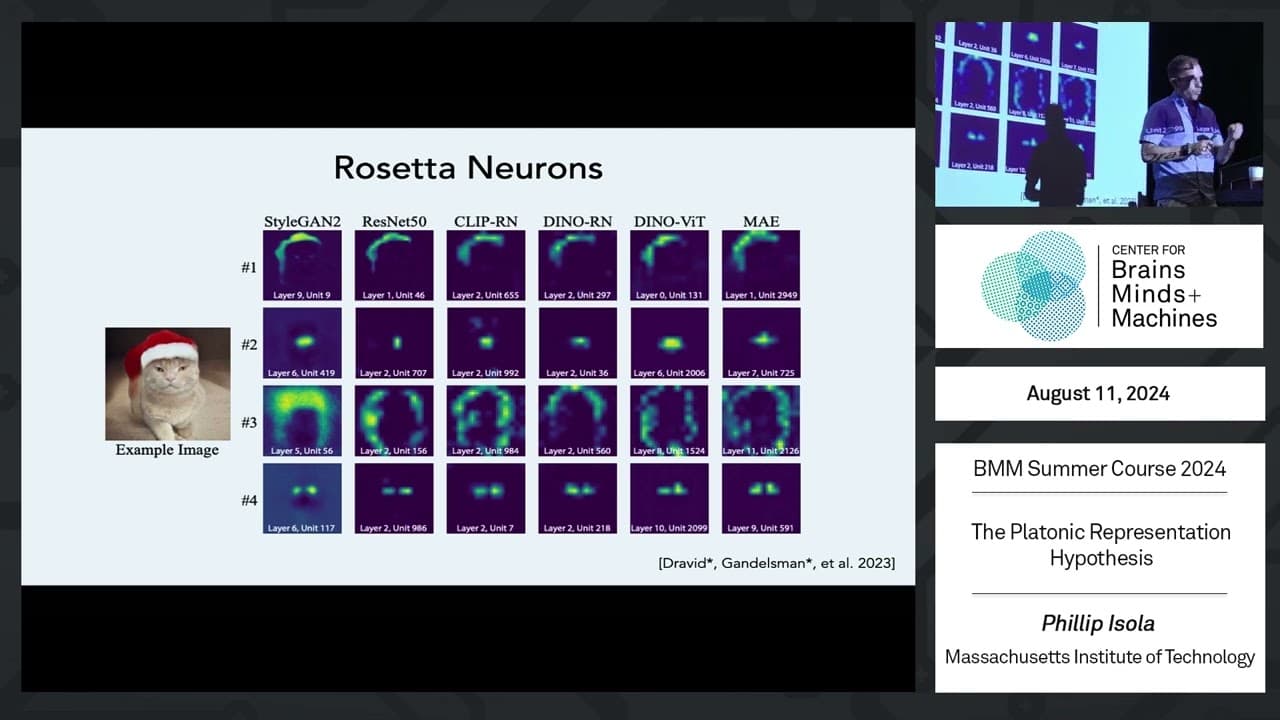Click the Phillip Isola speaker name
Viewport: 1280px width, 720px height.
(1098, 624)
